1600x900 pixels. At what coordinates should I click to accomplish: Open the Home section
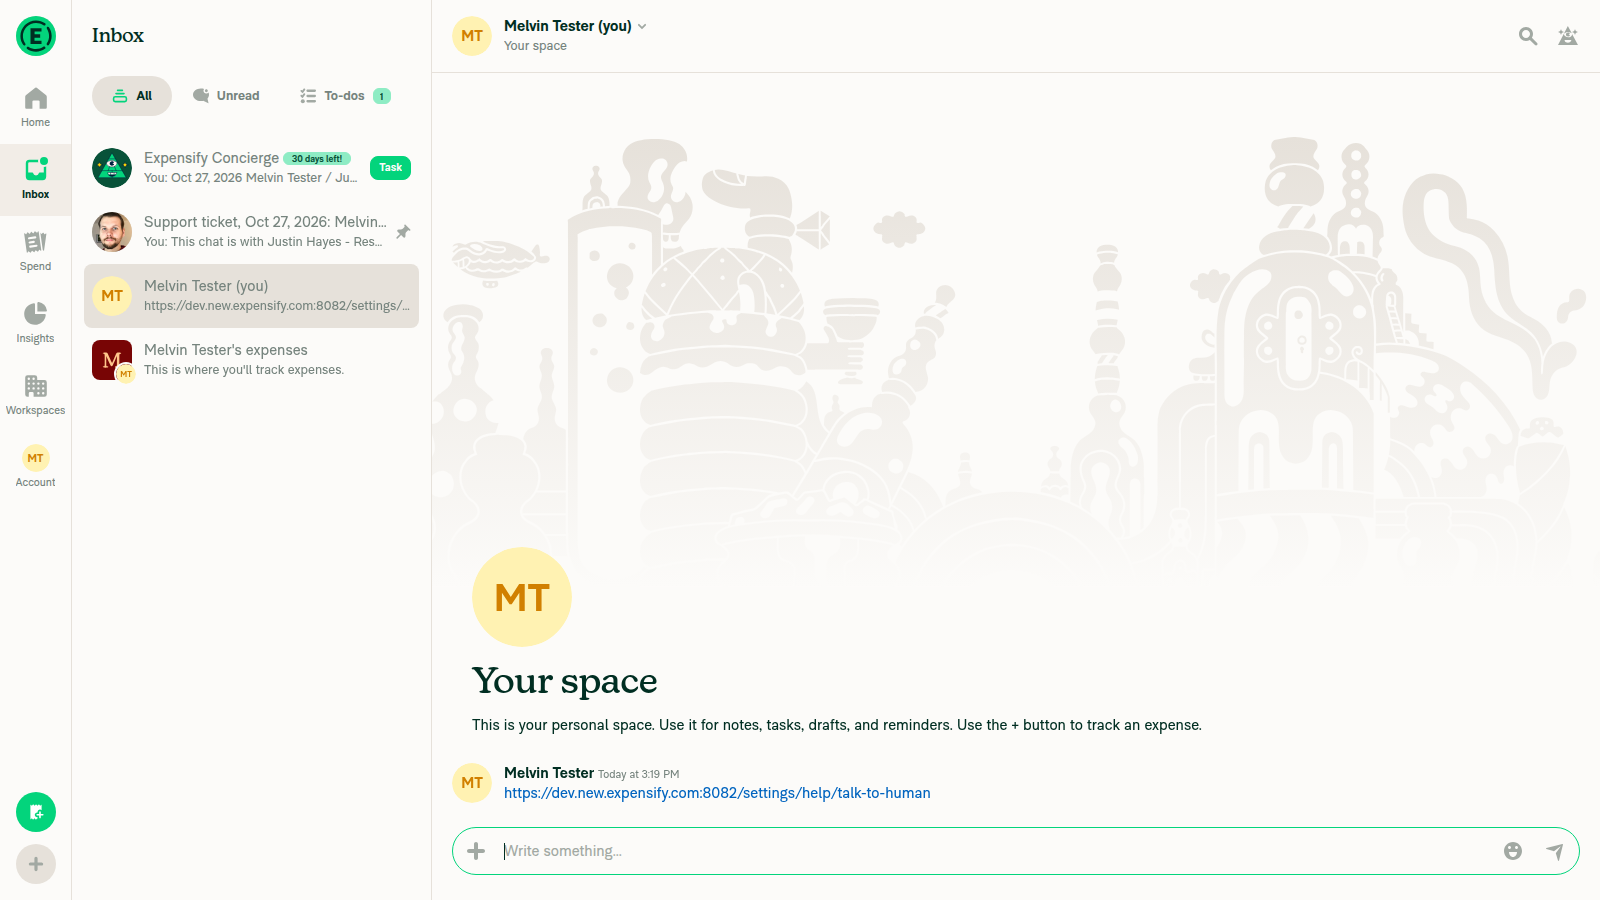tap(36, 108)
